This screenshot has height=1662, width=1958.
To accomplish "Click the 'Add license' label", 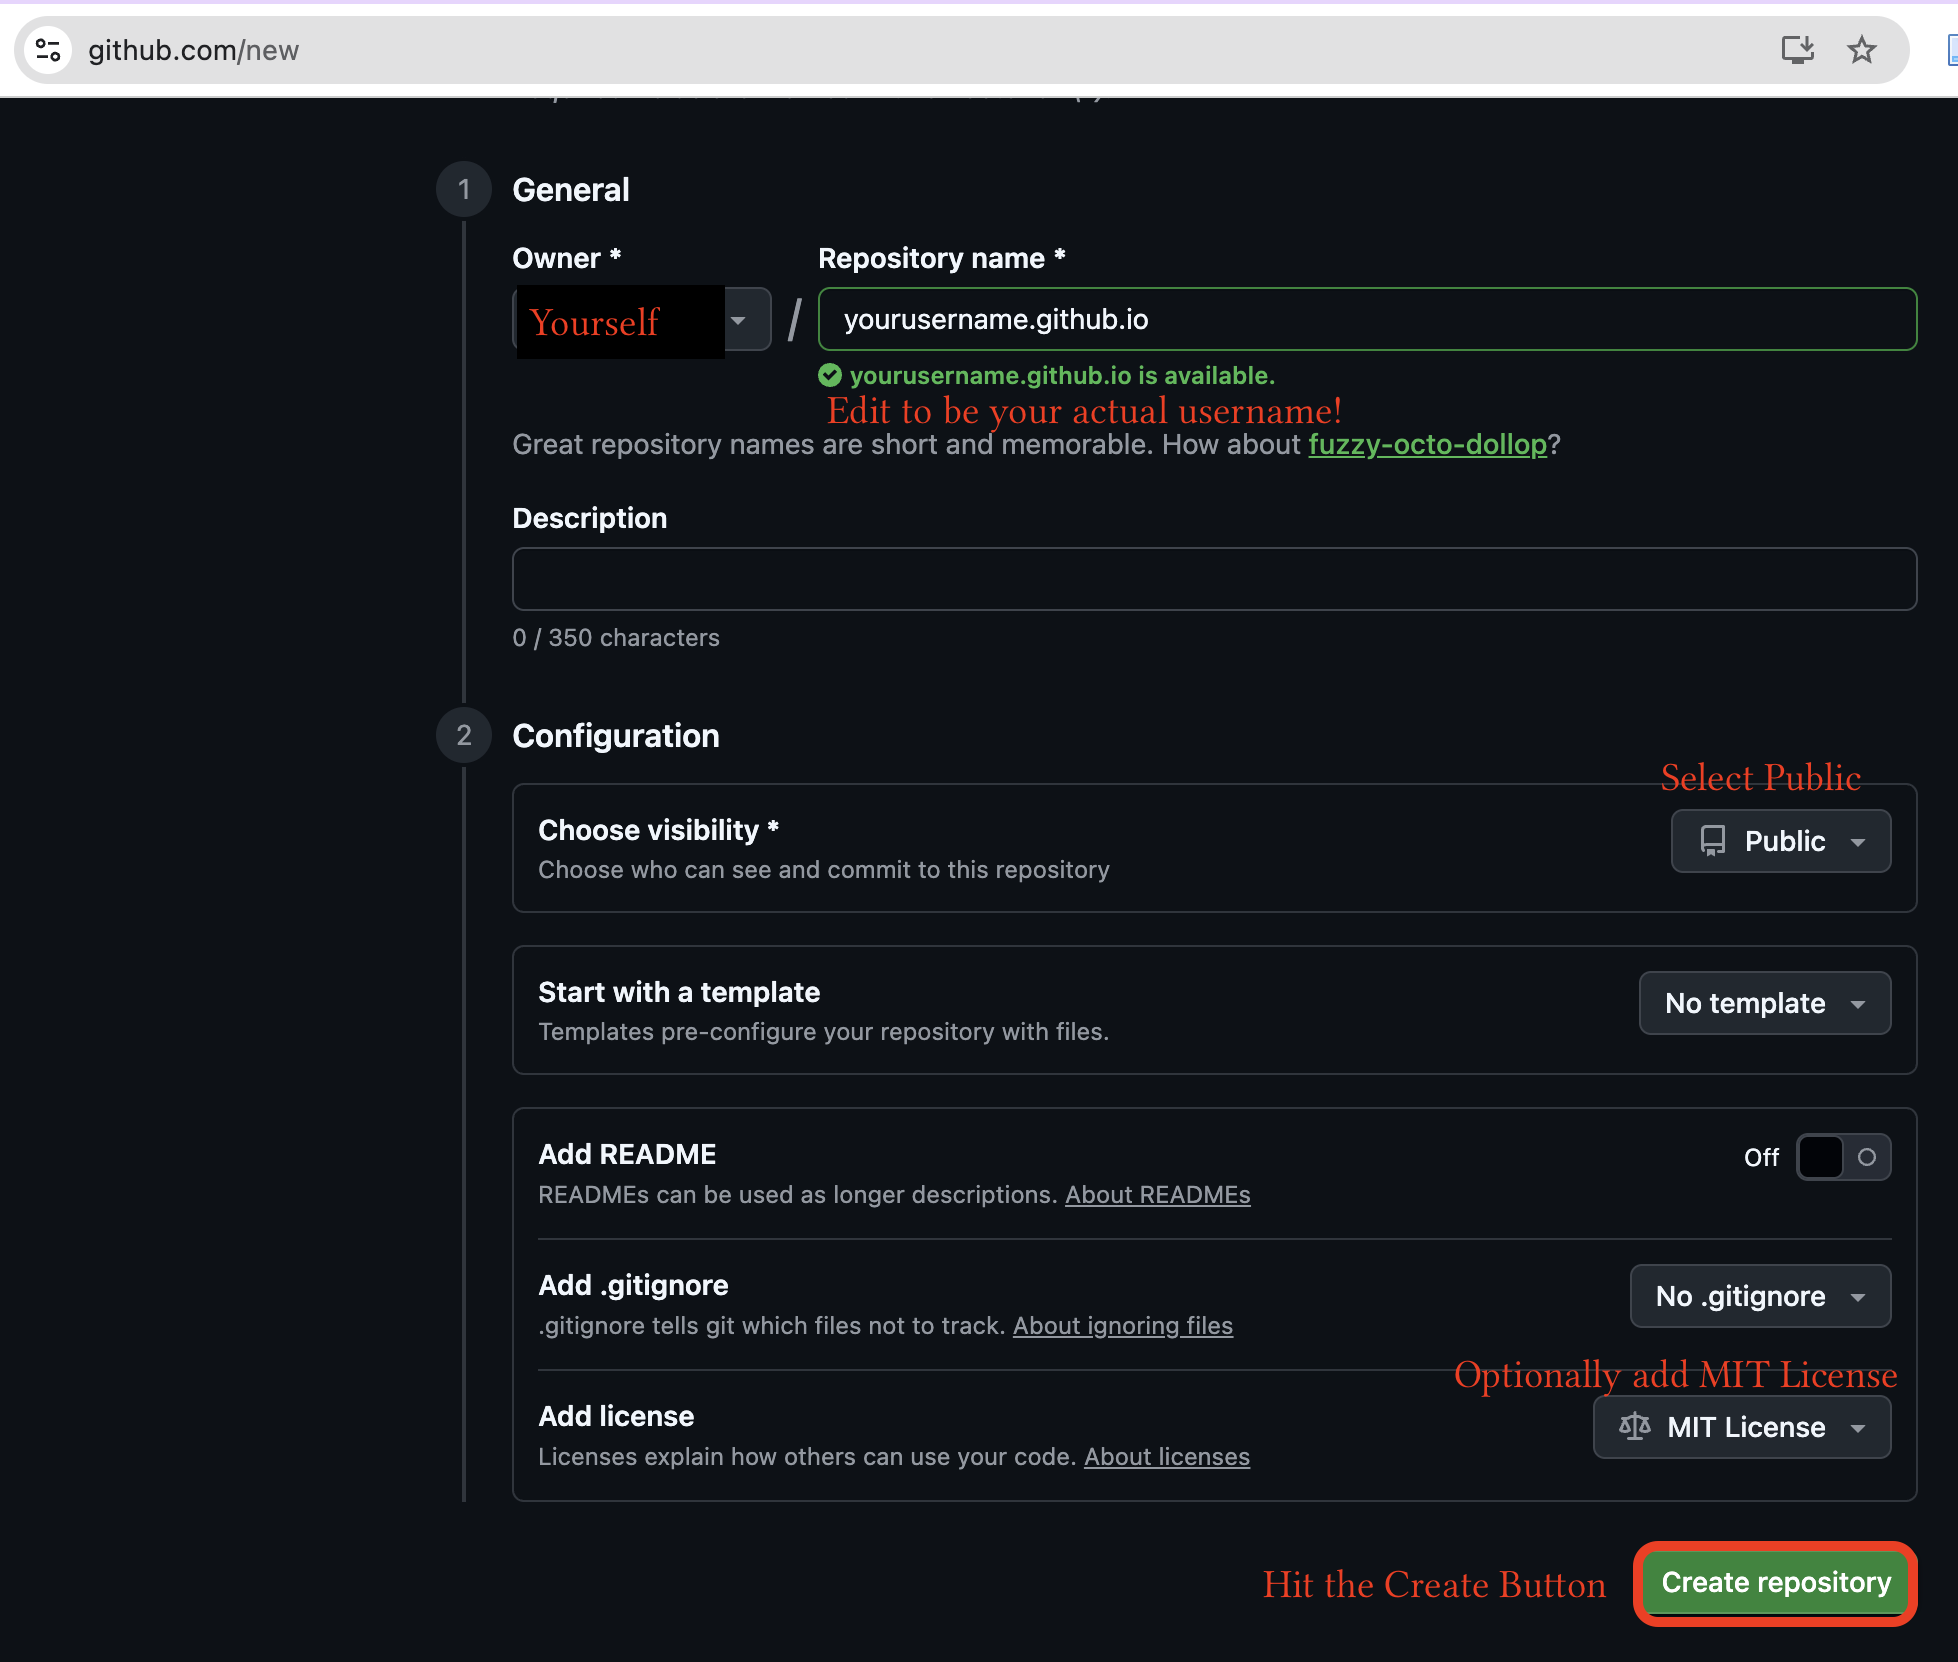I will click(616, 1416).
